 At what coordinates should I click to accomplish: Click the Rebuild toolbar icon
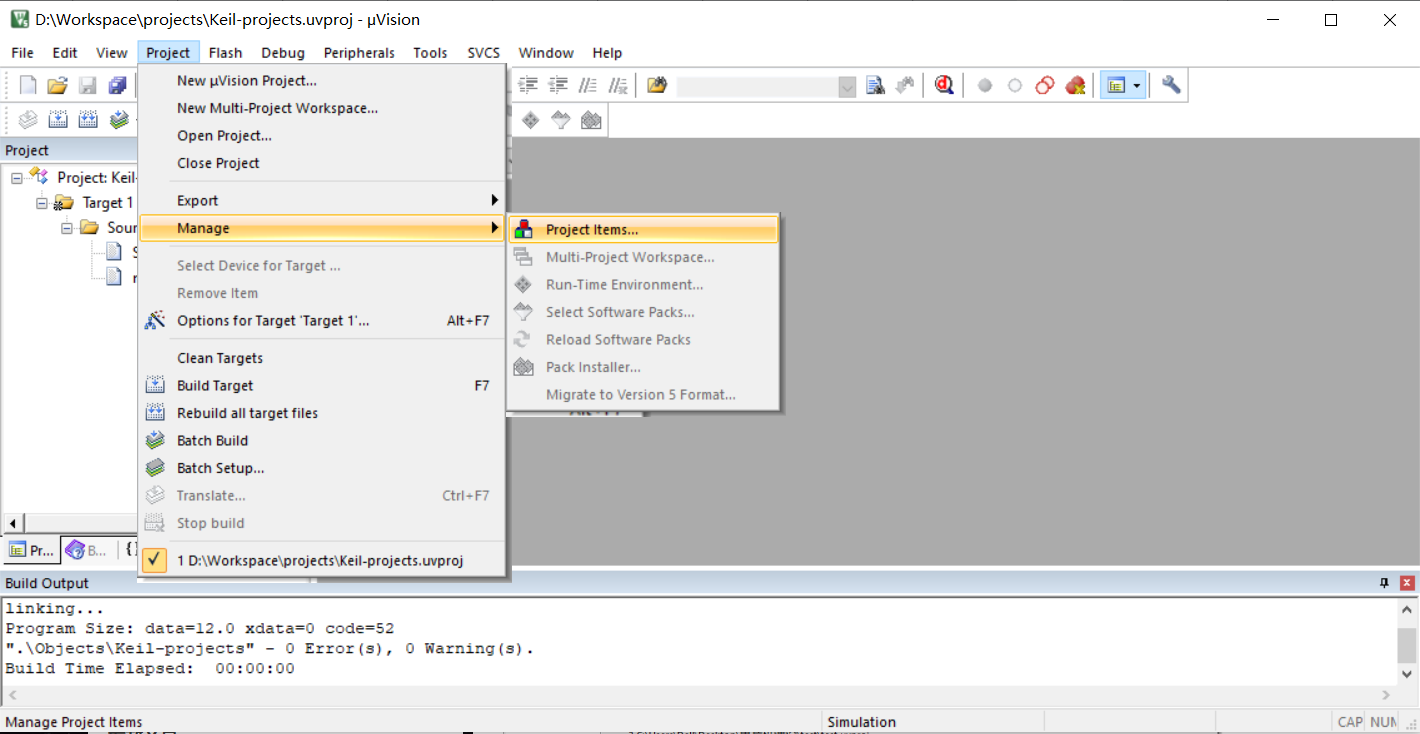(88, 120)
